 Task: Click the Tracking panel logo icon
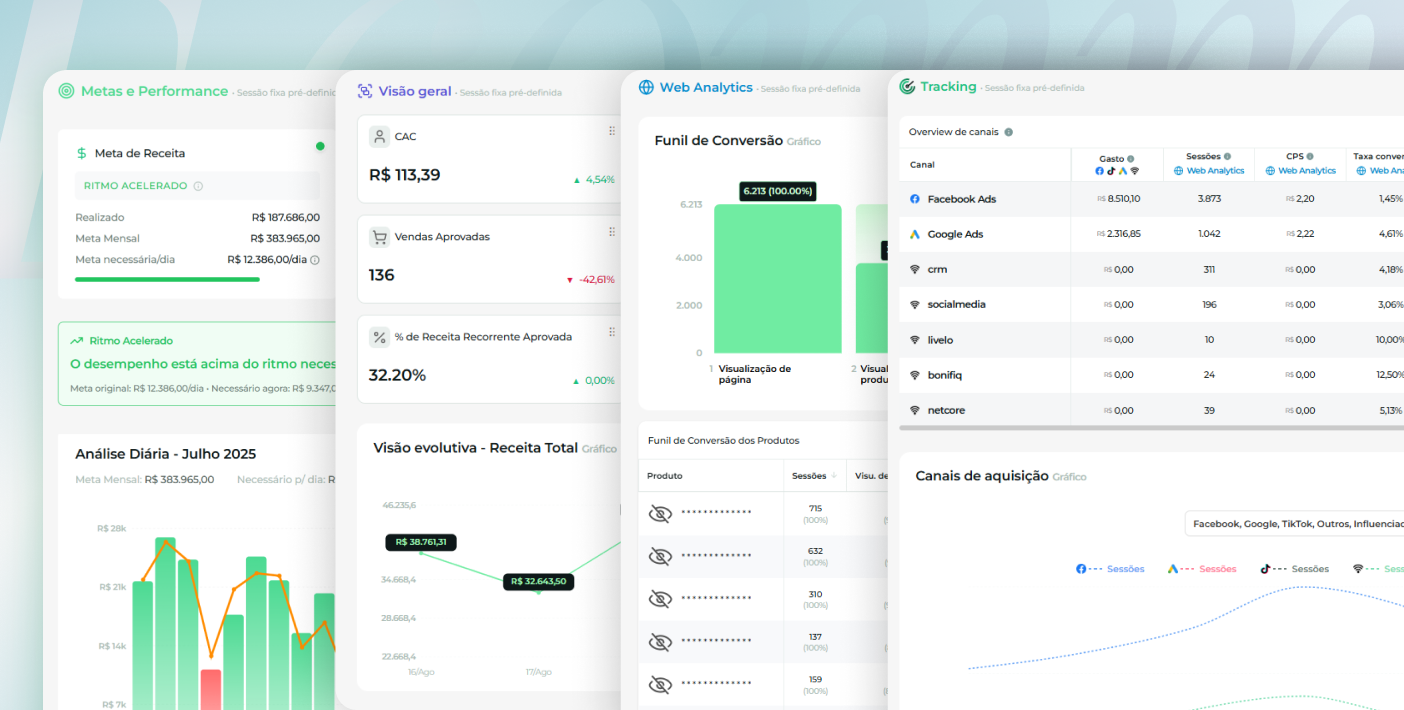tap(907, 87)
